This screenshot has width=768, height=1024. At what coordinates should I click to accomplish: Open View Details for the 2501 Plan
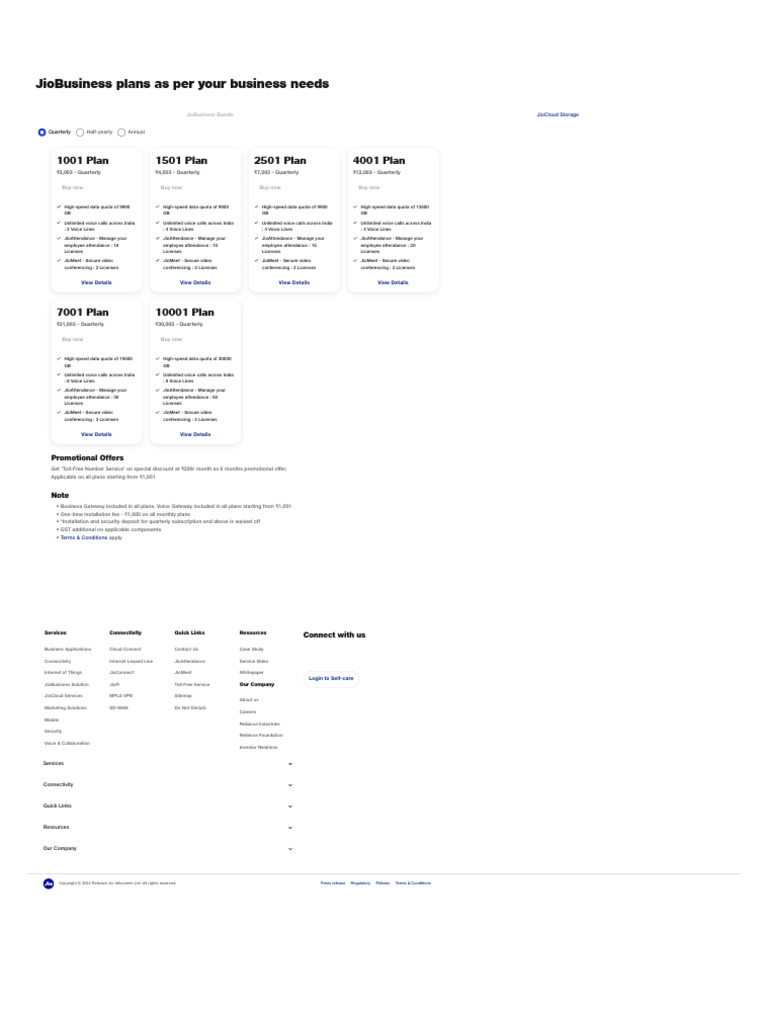pos(294,283)
